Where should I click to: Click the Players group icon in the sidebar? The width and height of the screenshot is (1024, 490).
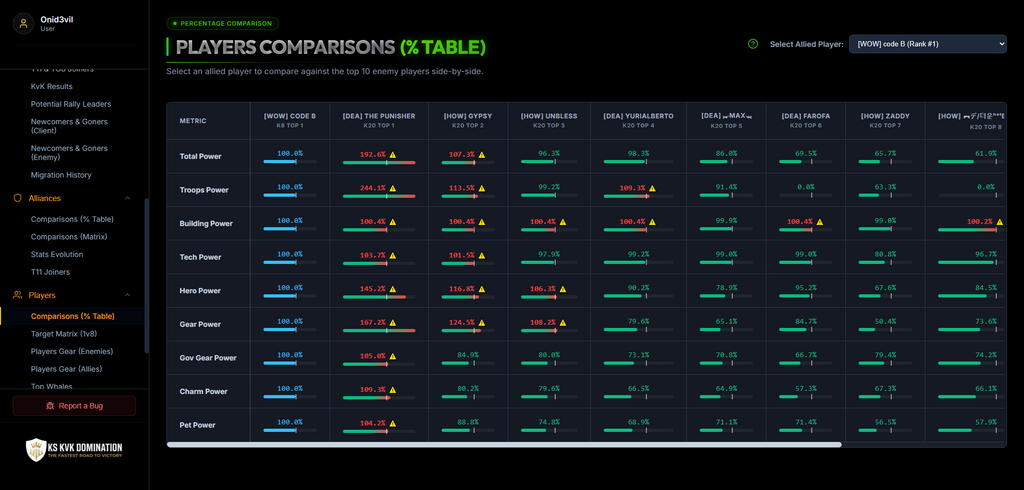pyautogui.click(x=18, y=295)
